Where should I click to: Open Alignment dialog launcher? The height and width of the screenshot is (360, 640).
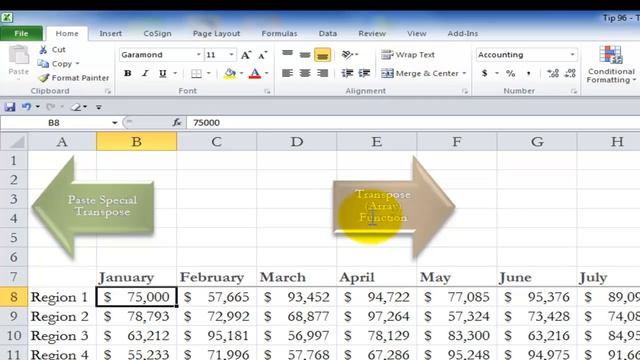(x=464, y=91)
